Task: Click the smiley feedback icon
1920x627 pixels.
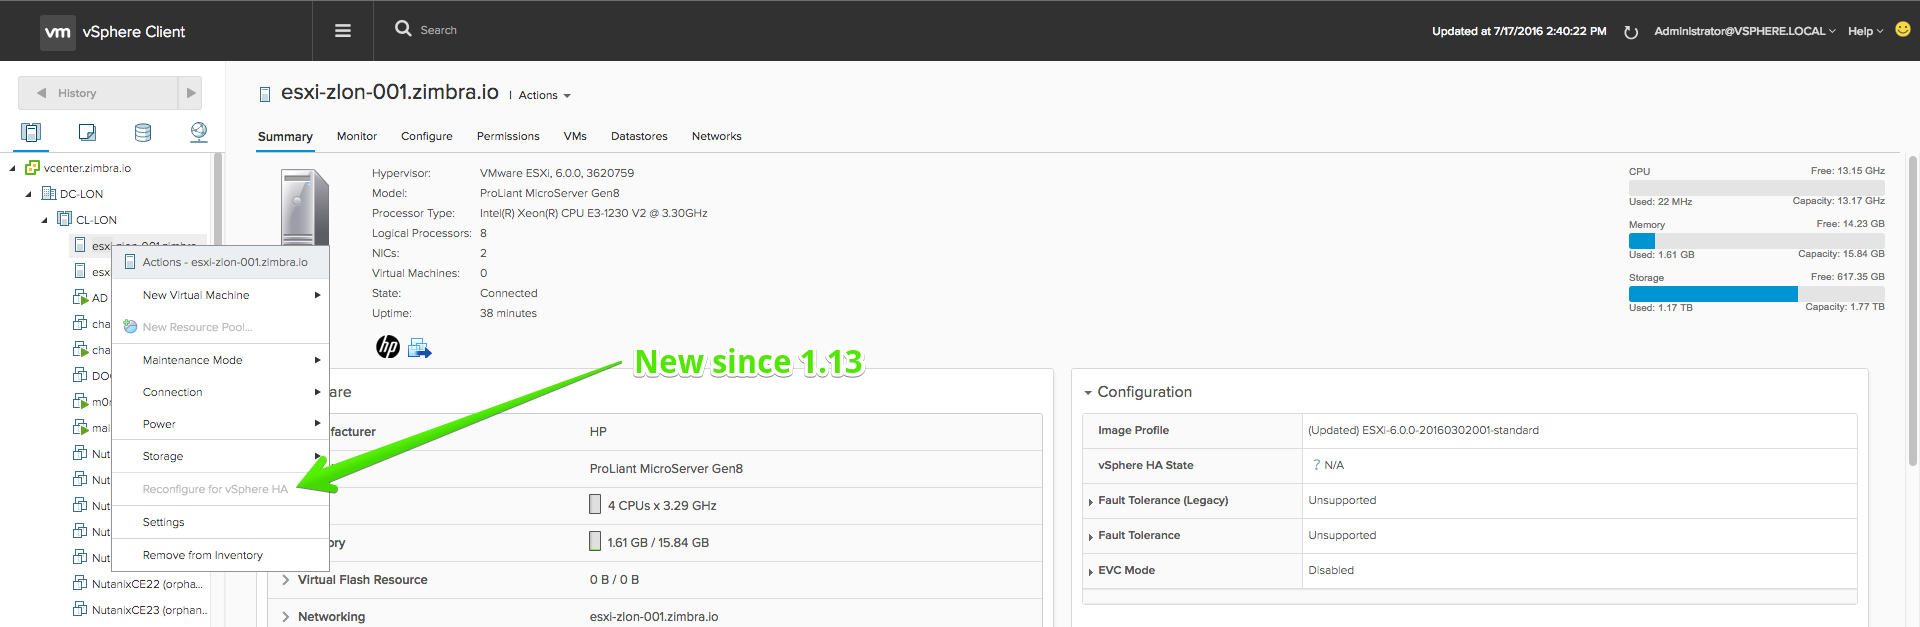Action: (x=1903, y=29)
